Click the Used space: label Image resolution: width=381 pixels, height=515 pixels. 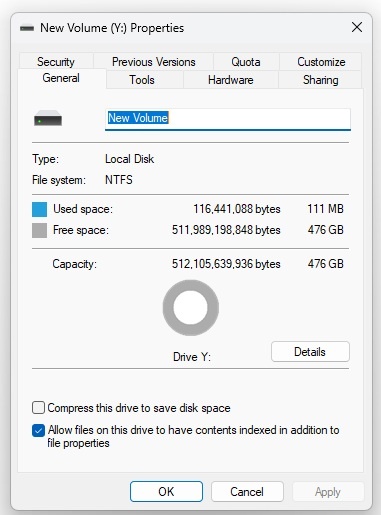(x=83, y=209)
